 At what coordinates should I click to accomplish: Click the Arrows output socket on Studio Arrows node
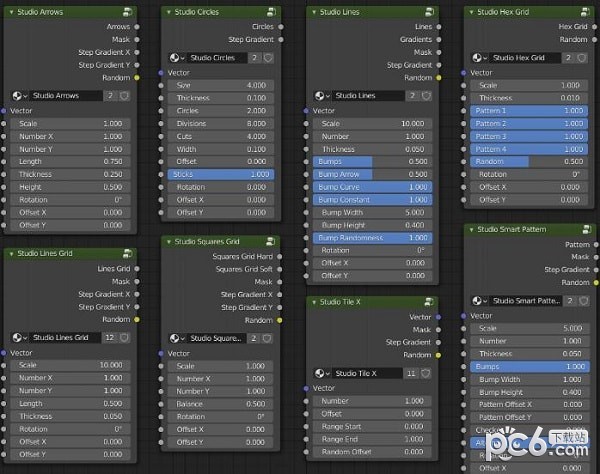137,27
